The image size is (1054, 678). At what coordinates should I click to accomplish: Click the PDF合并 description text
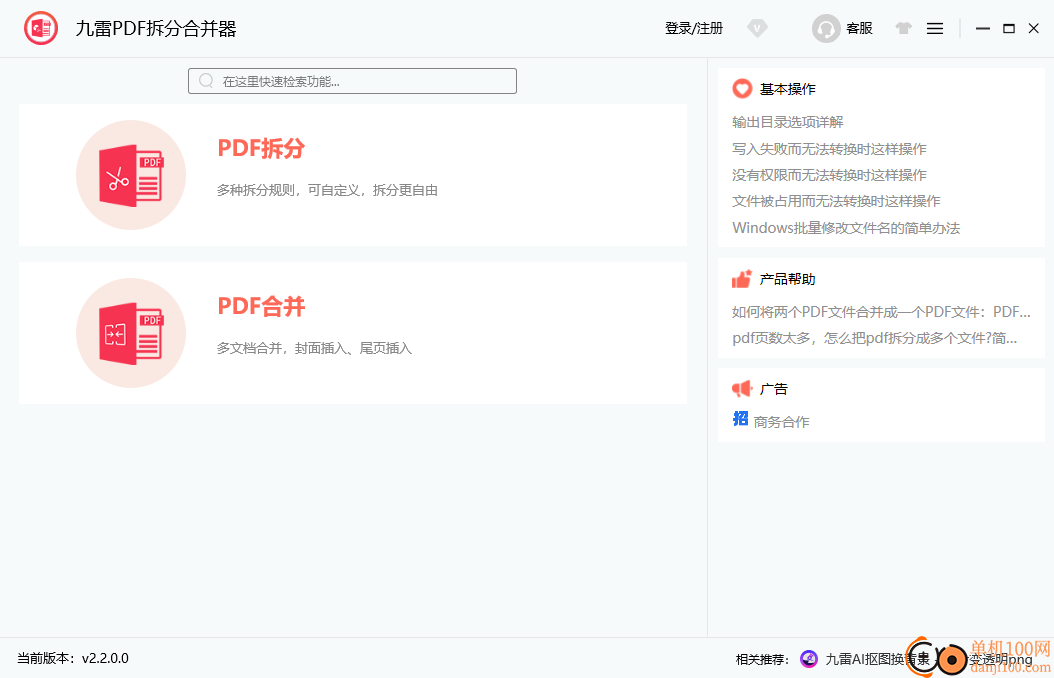pyautogui.click(x=314, y=348)
